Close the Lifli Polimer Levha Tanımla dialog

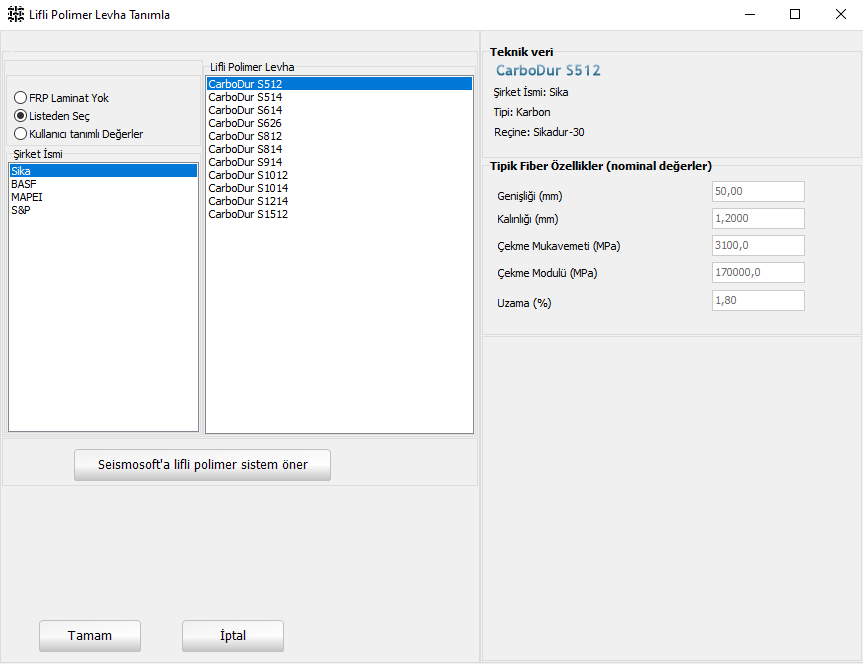(x=840, y=14)
